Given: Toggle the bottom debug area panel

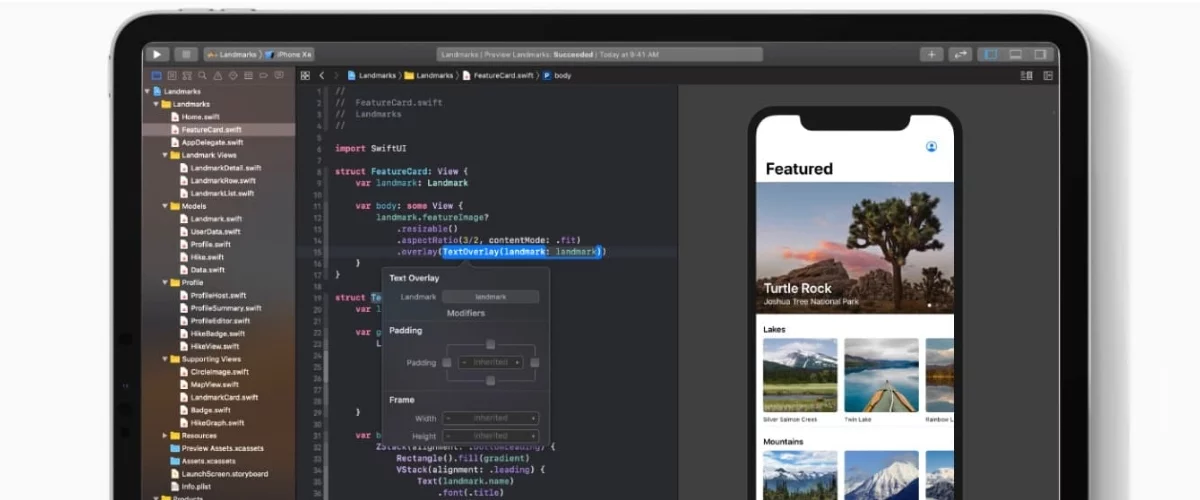Looking at the screenshot, I should click(1015, 54).
